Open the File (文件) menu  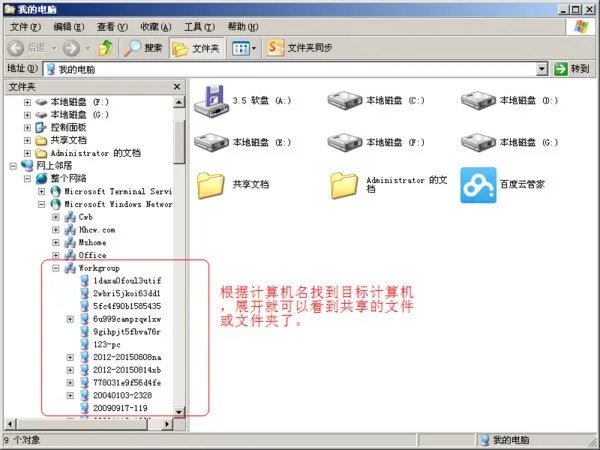(25, 27)
